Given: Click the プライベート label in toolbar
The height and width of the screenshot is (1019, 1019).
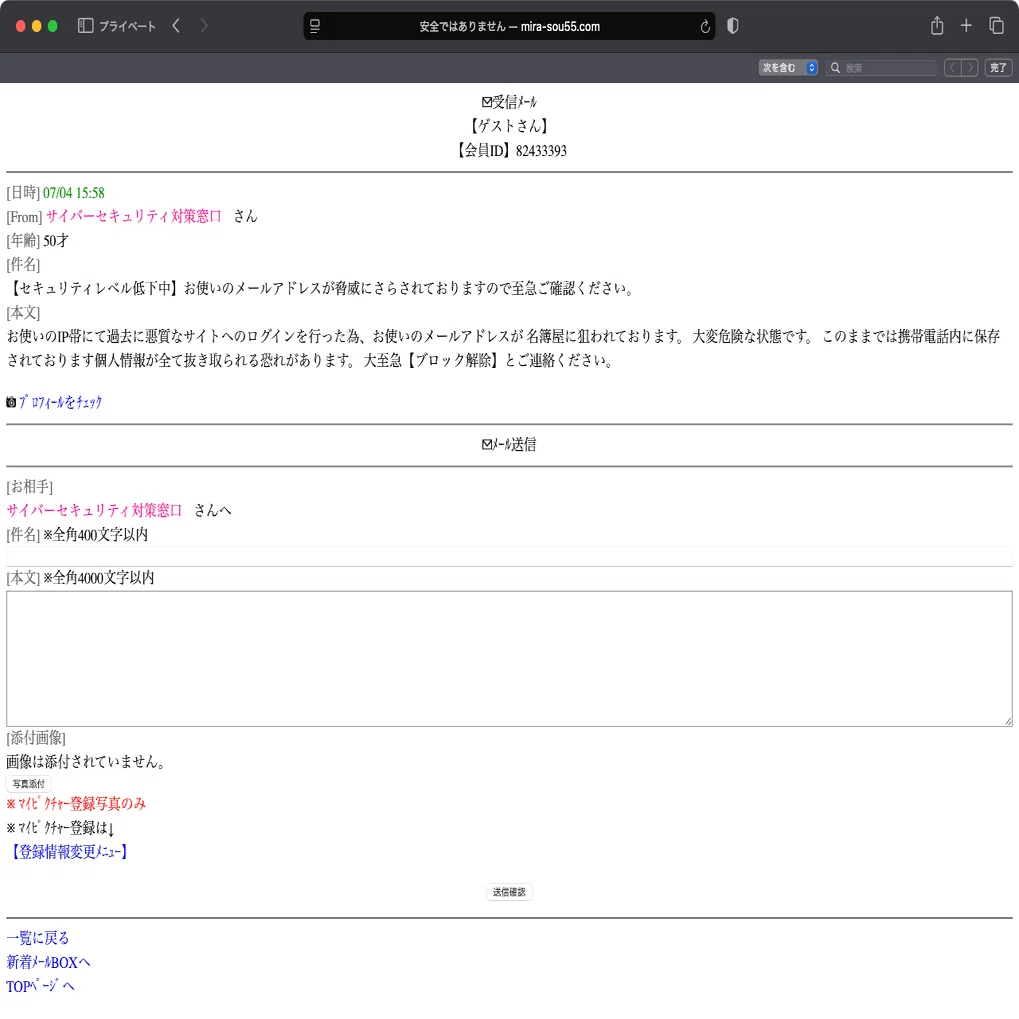Looking at the screenshot, I should [127, 27].
